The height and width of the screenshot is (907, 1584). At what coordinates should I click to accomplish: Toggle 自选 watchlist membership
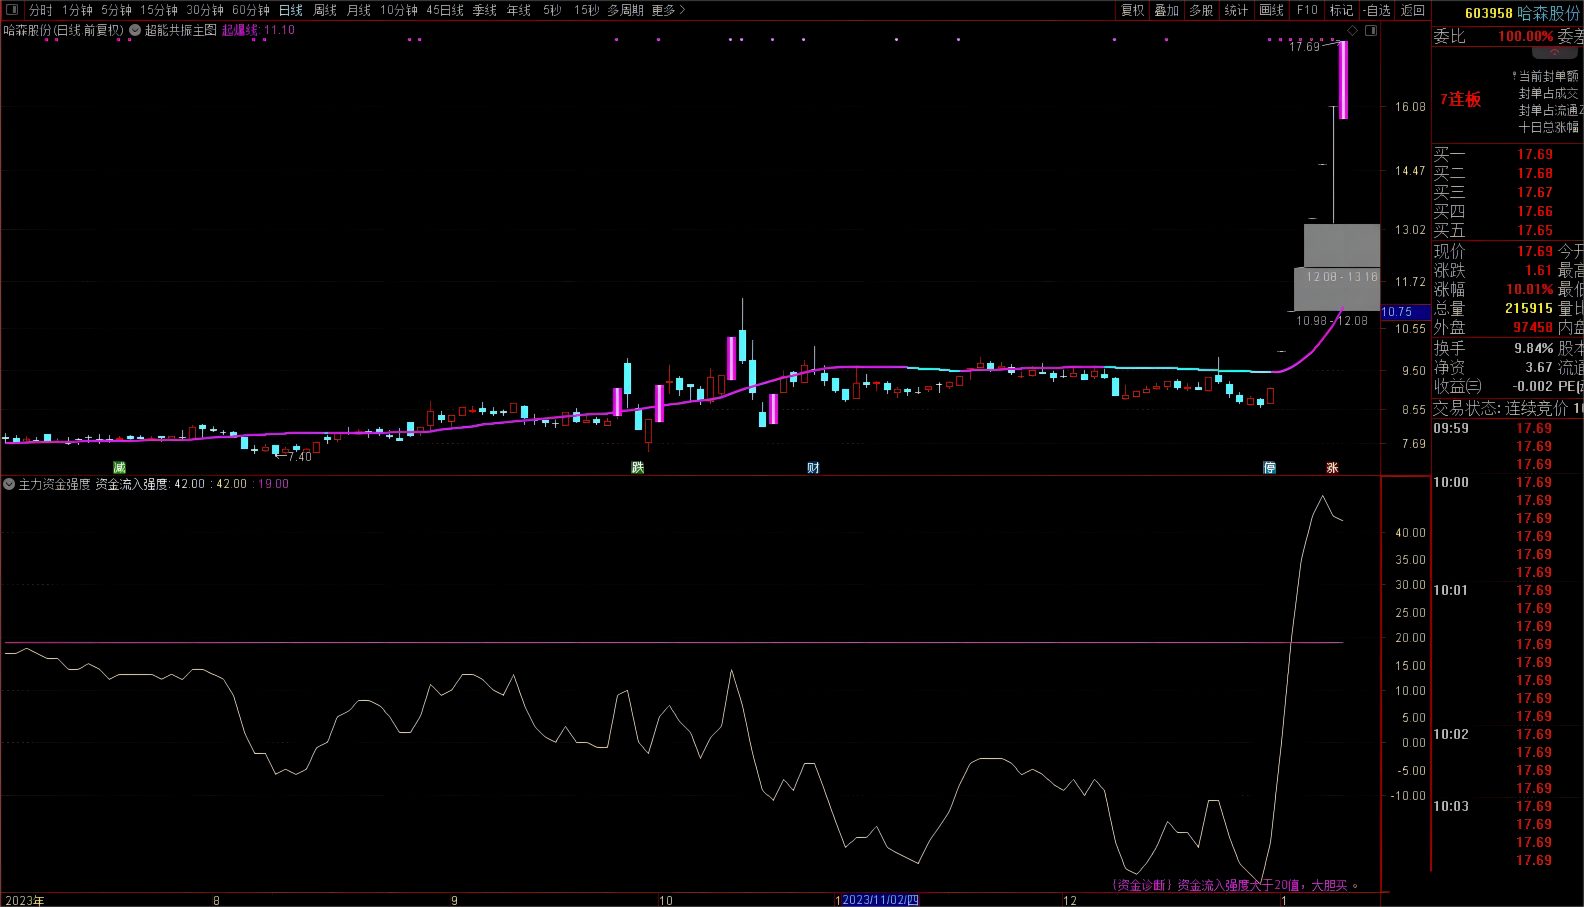point(1377,10)
